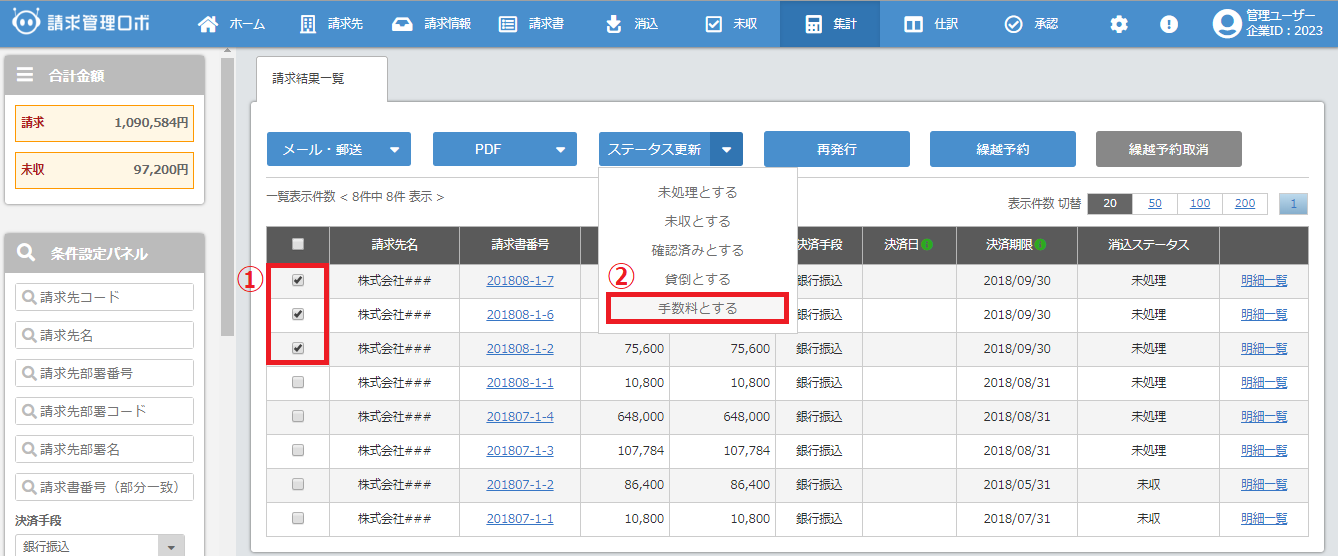1338x556 pixels.
Task: Click the green info icon beside 決済日
Action: 926,245
